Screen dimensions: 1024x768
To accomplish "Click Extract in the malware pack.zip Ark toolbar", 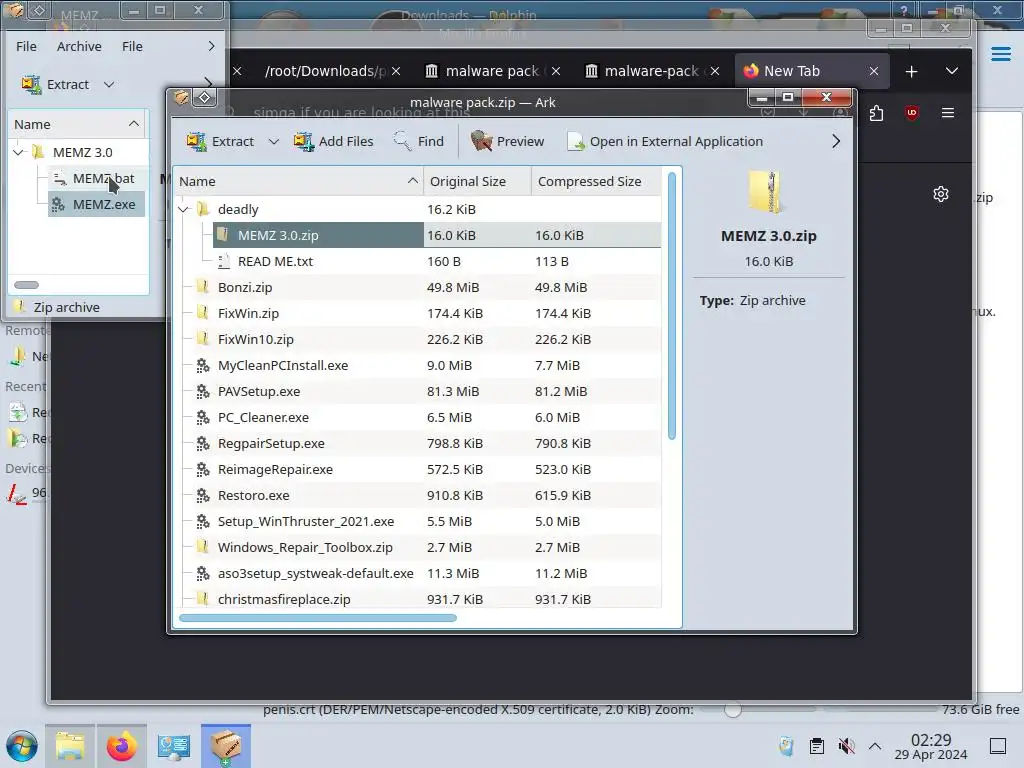I will coord(220,141).
